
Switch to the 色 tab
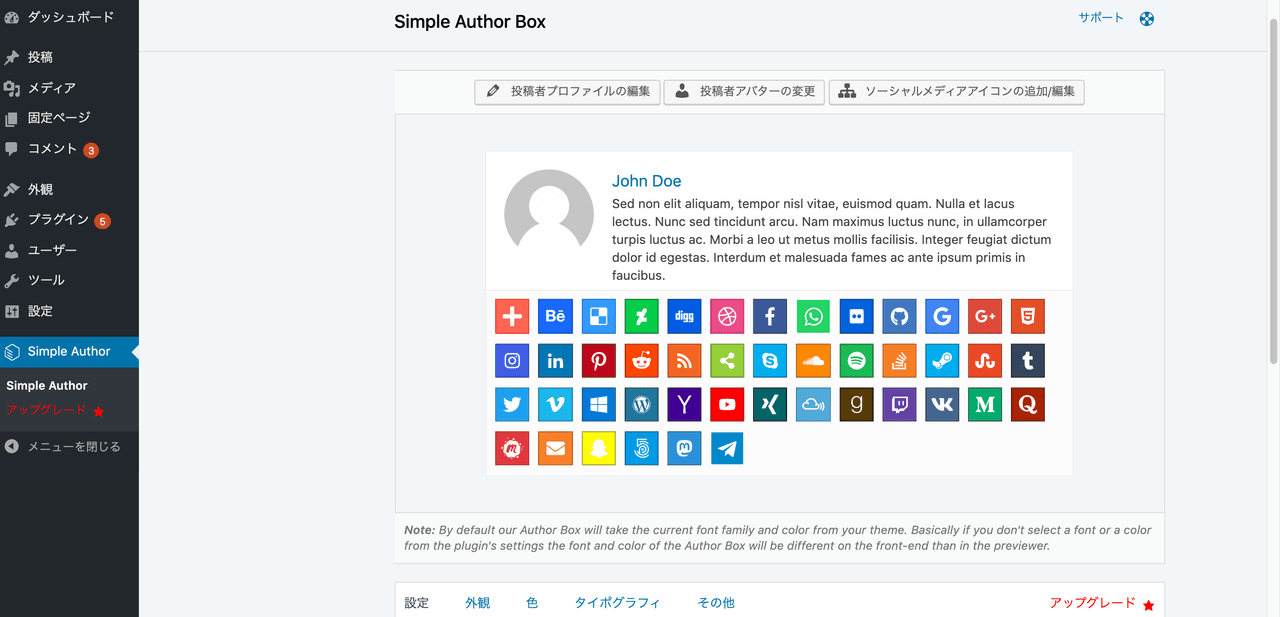coord(532,603)
